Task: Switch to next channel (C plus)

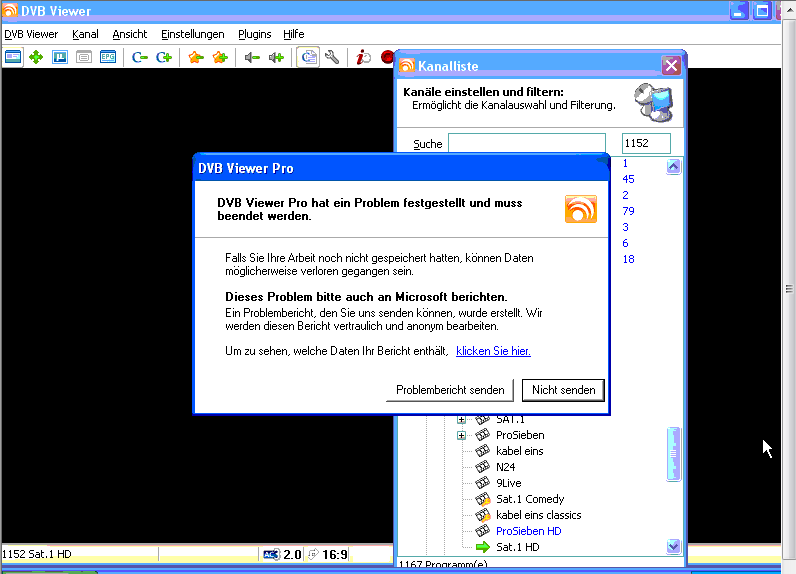Action: 164,57
